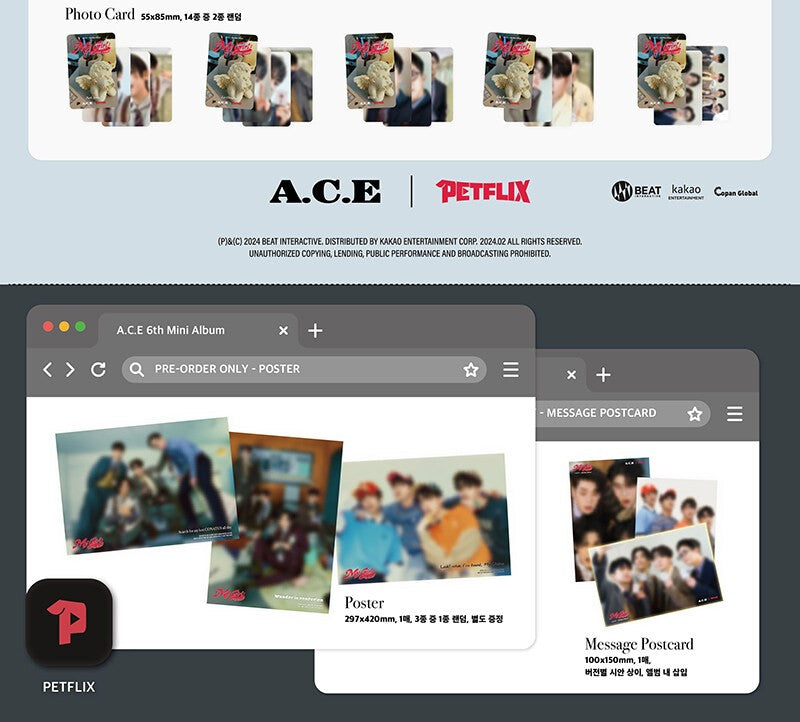The height and width of the screenshot is (722, 800).
Task: Click the 2024 BEAT INTERACTIVE copyright line
Action: click(400, 241)
